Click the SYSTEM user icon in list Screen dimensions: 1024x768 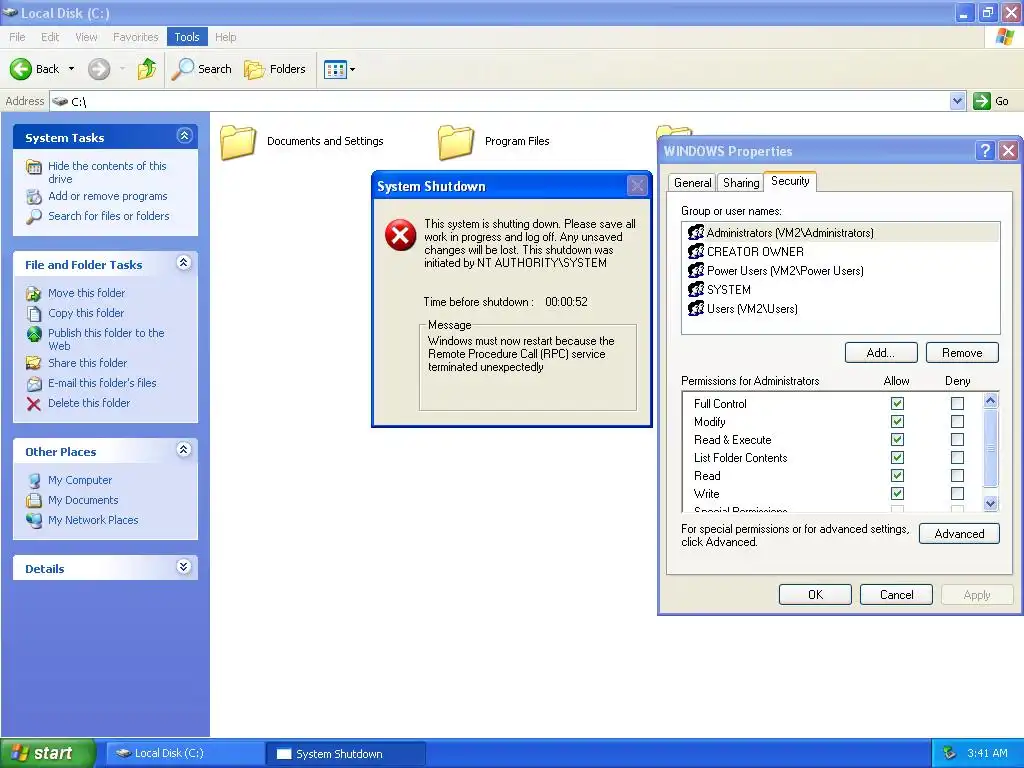pos(696,289)
